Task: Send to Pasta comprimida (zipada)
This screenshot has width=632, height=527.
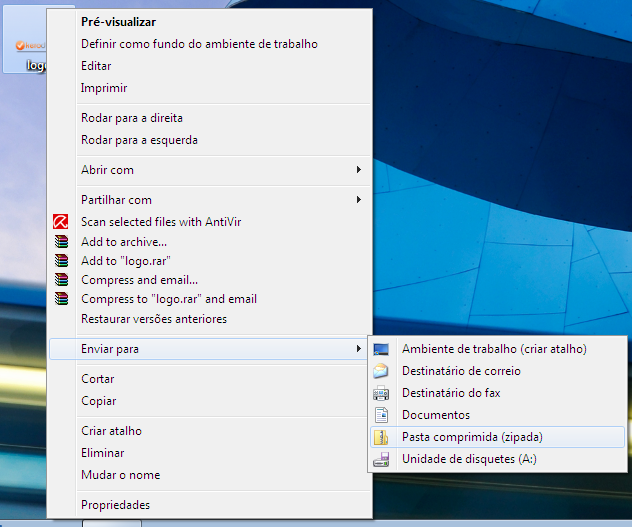Action: [x=497, y=437]
